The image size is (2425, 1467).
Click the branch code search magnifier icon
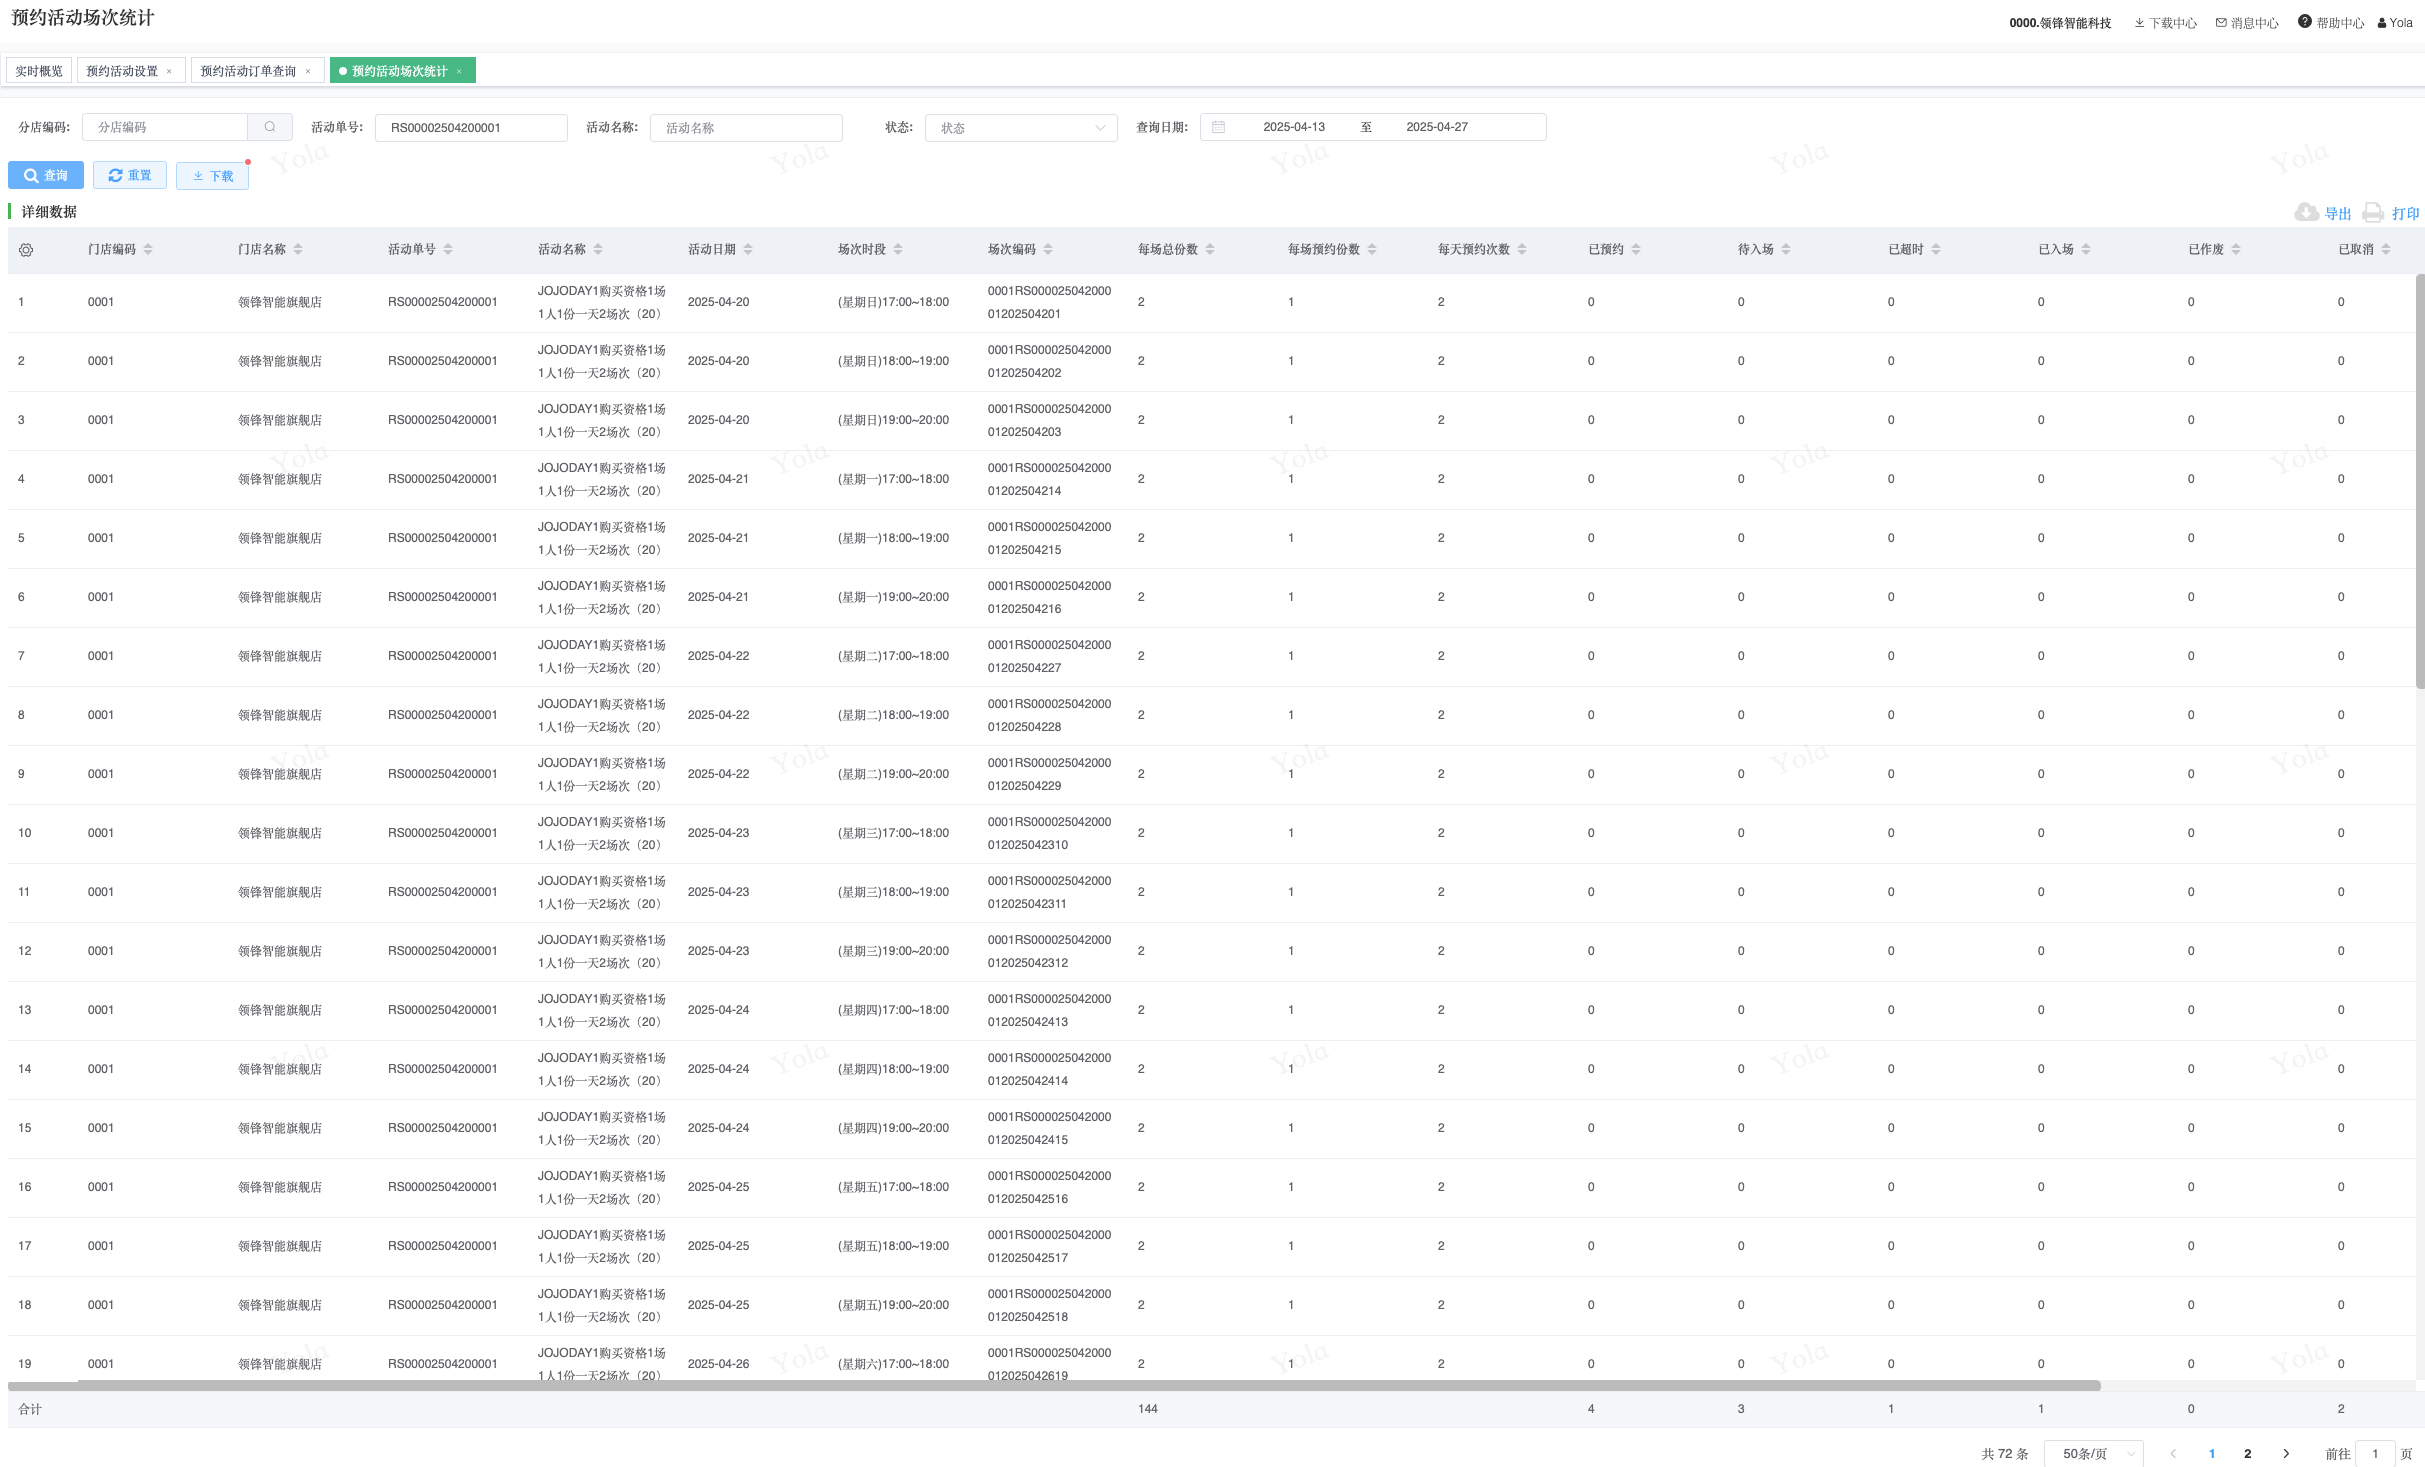point(270,127)
